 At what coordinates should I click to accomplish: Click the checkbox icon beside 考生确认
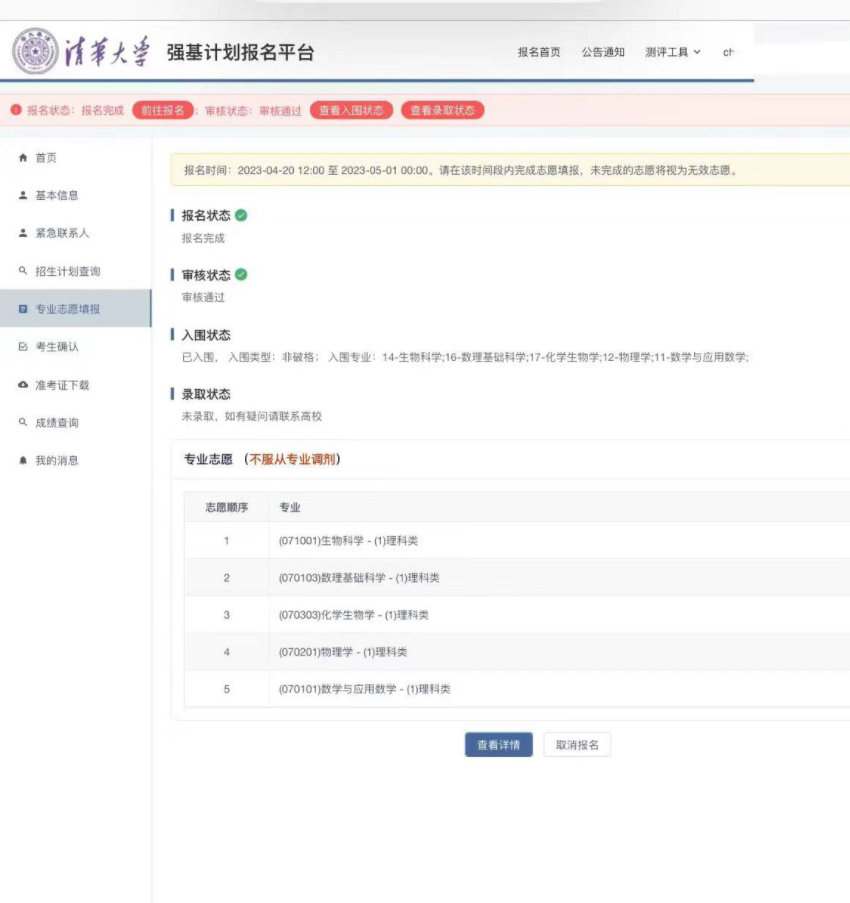[23, 347]
